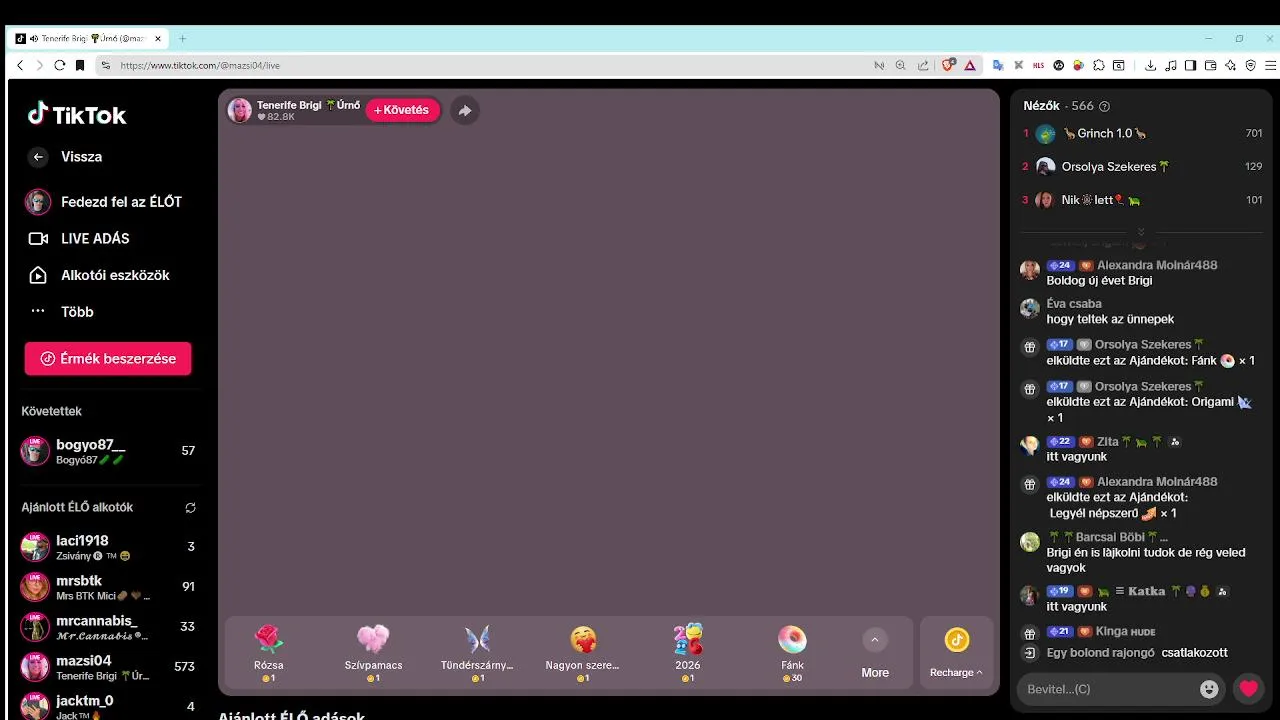Send a like with heart button
Screen dimensions: 1280x720
(x=1248, y=689)
